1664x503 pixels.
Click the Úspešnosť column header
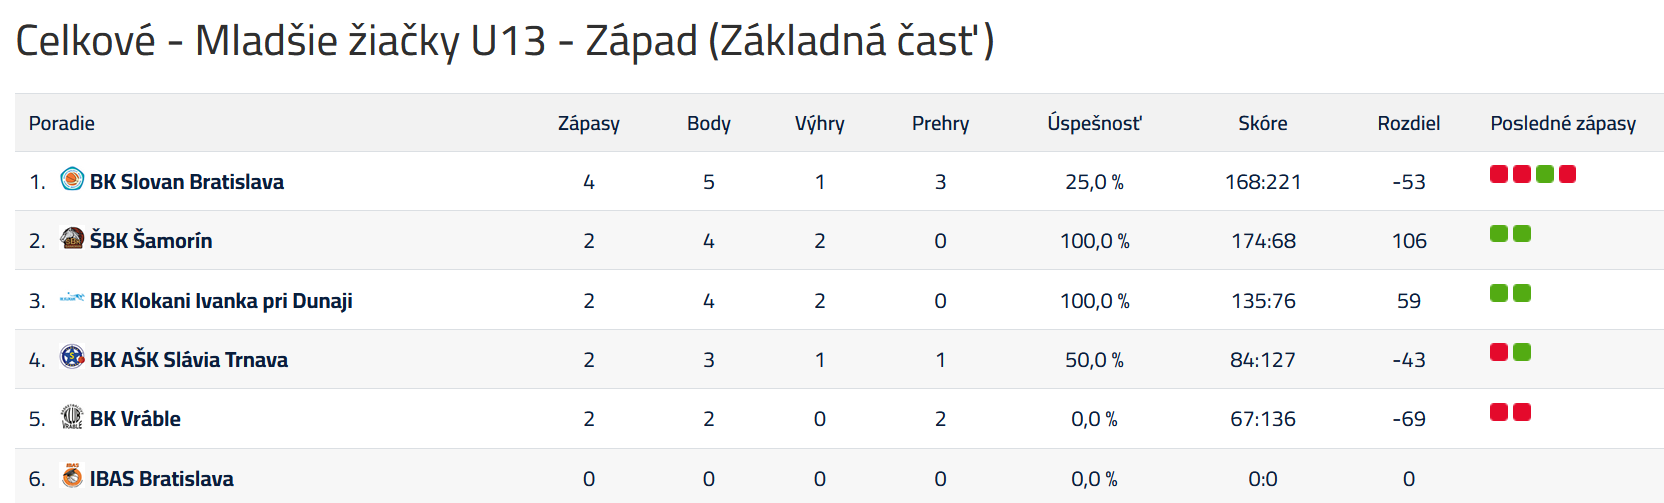[x=1094, y=123]
